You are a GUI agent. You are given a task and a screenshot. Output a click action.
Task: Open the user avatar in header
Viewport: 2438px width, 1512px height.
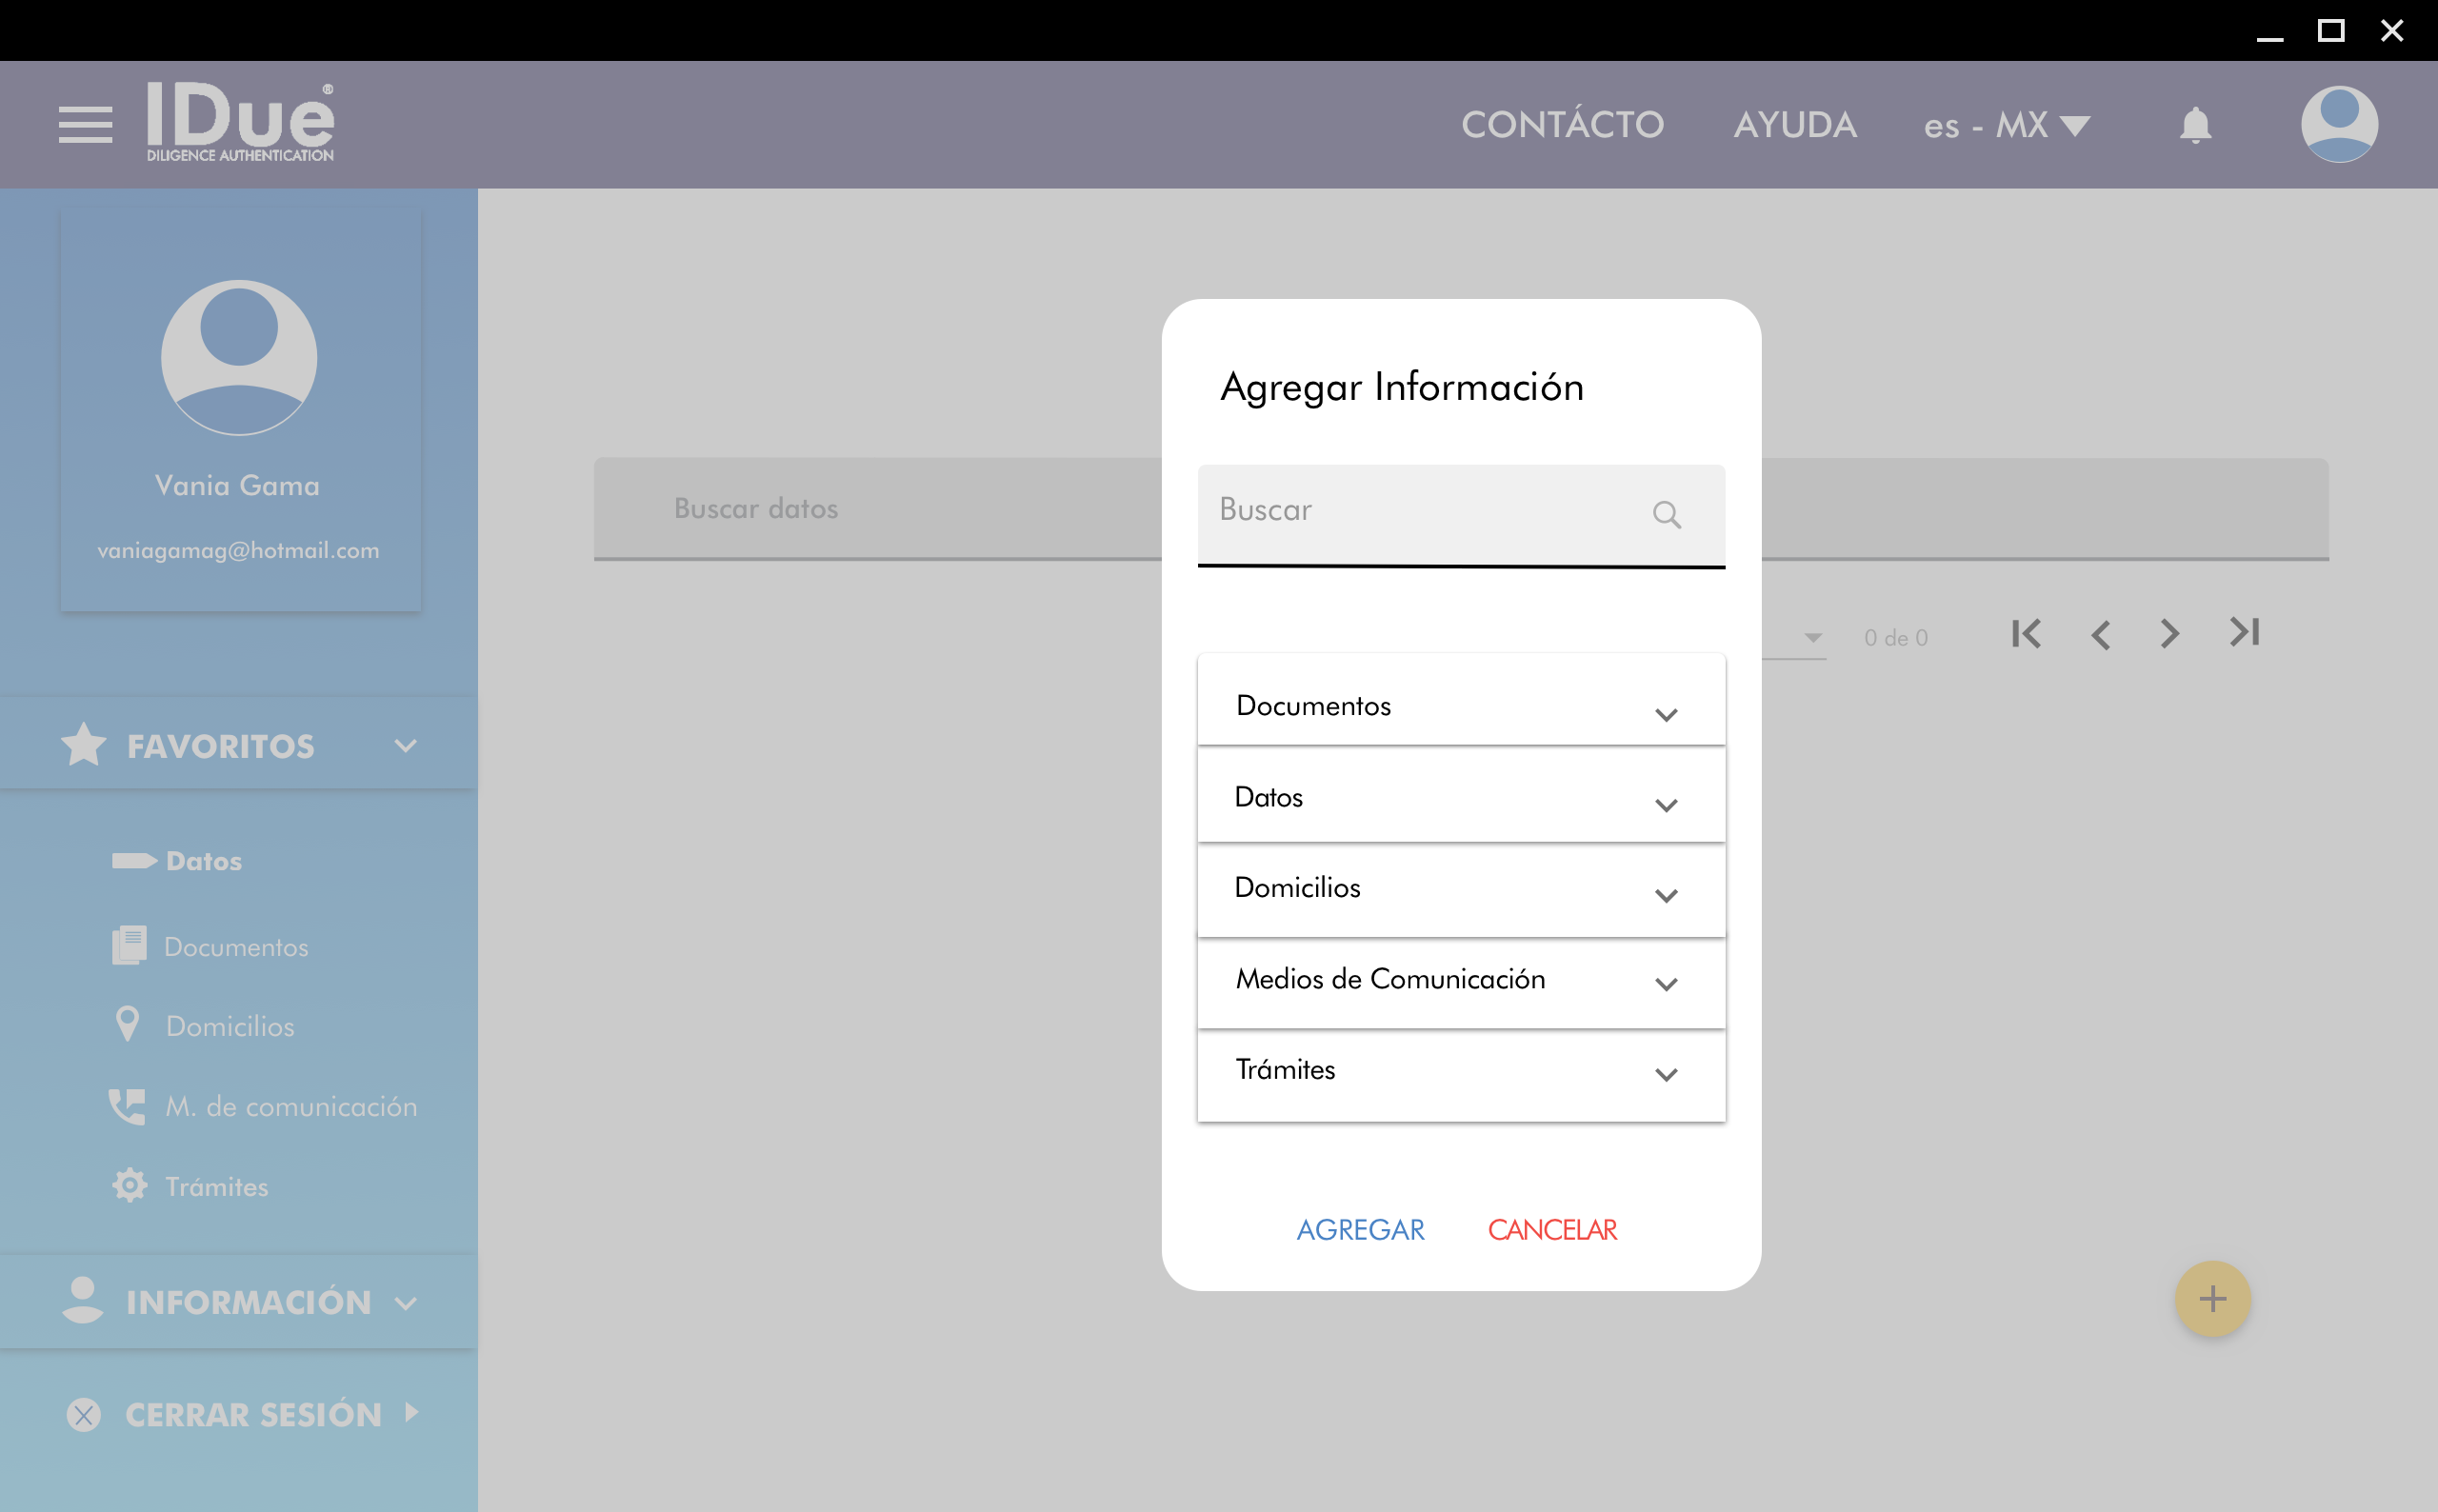point(2338,124)
